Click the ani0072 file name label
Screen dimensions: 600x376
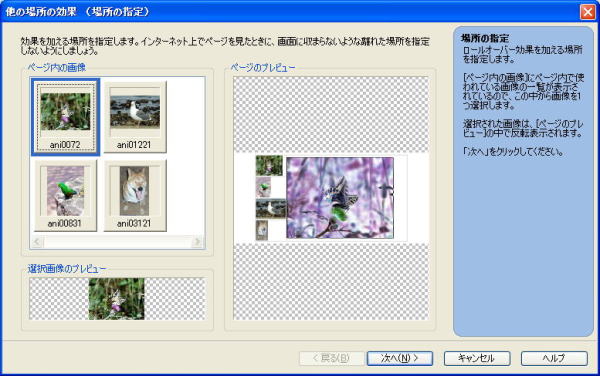pos(65,145)
